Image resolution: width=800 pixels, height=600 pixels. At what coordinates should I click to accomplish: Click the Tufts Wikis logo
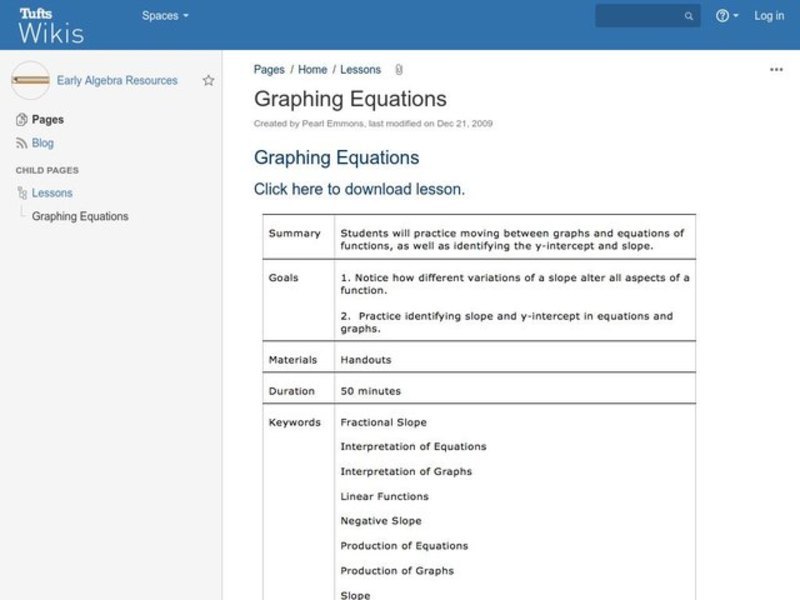point(50,23)
